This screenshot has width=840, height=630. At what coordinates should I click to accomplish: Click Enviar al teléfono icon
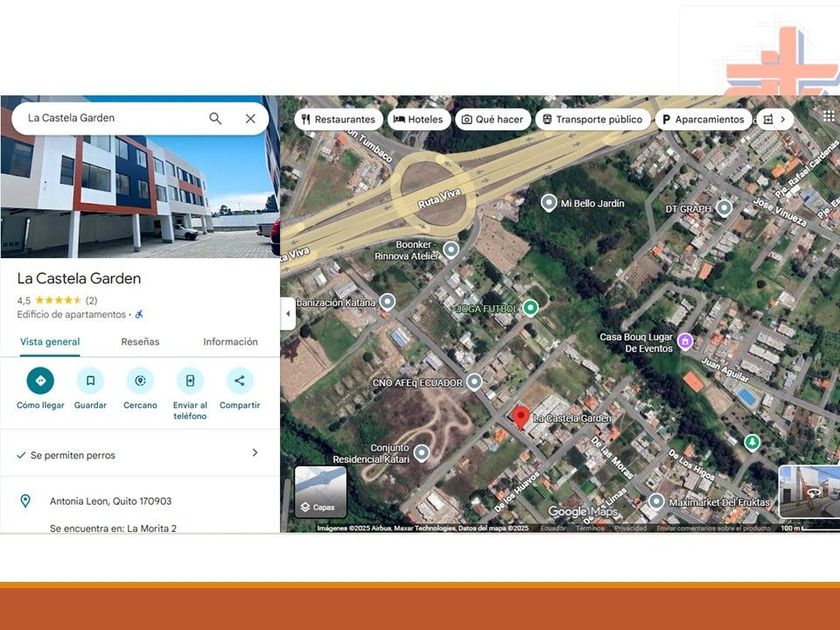coord(190,380)
